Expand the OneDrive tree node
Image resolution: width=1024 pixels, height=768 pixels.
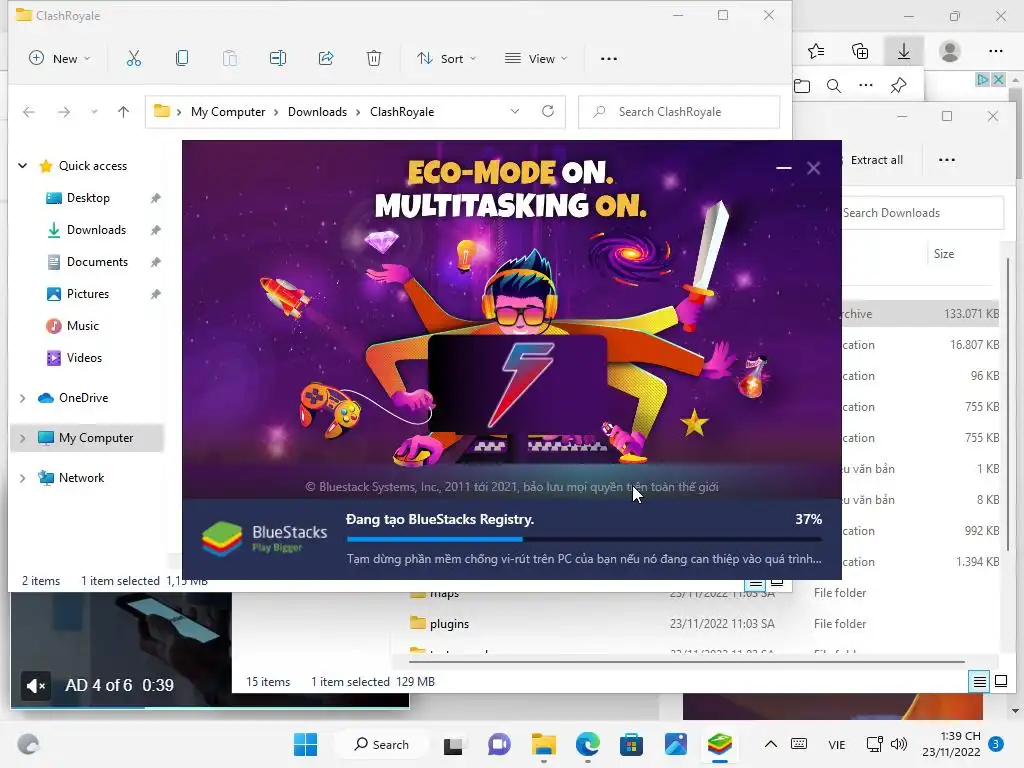tap(23, 398)
